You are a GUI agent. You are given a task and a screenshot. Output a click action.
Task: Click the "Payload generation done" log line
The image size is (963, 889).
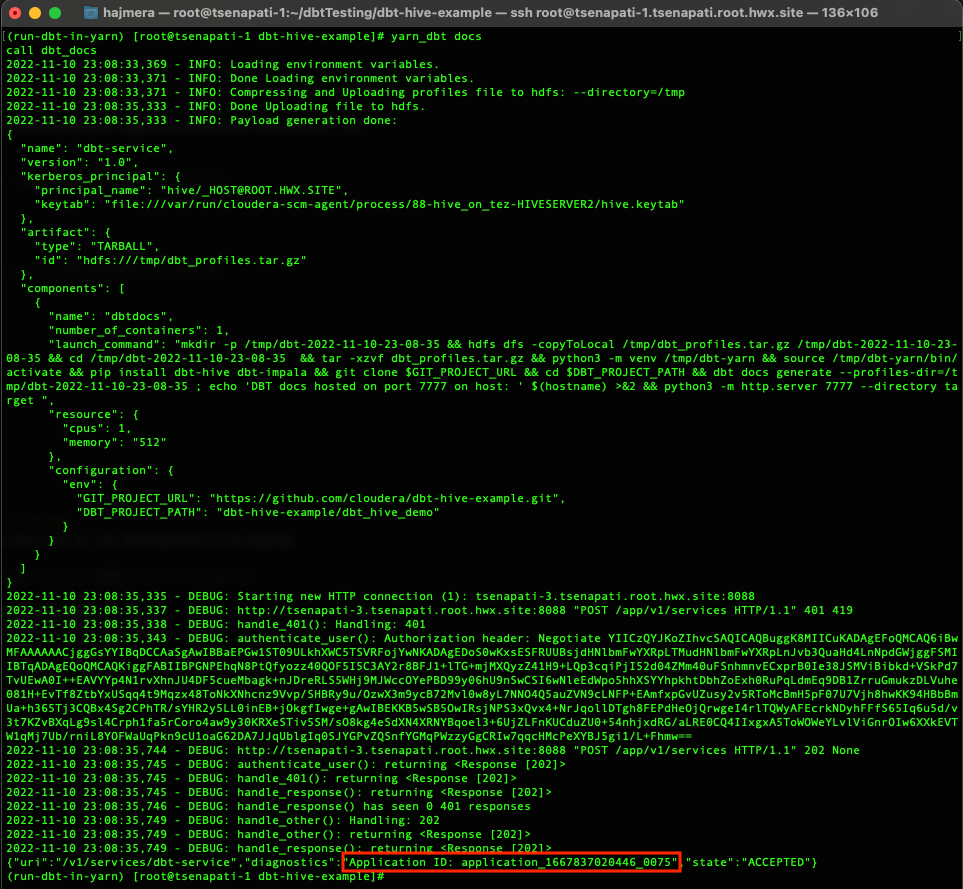[202, 120]
